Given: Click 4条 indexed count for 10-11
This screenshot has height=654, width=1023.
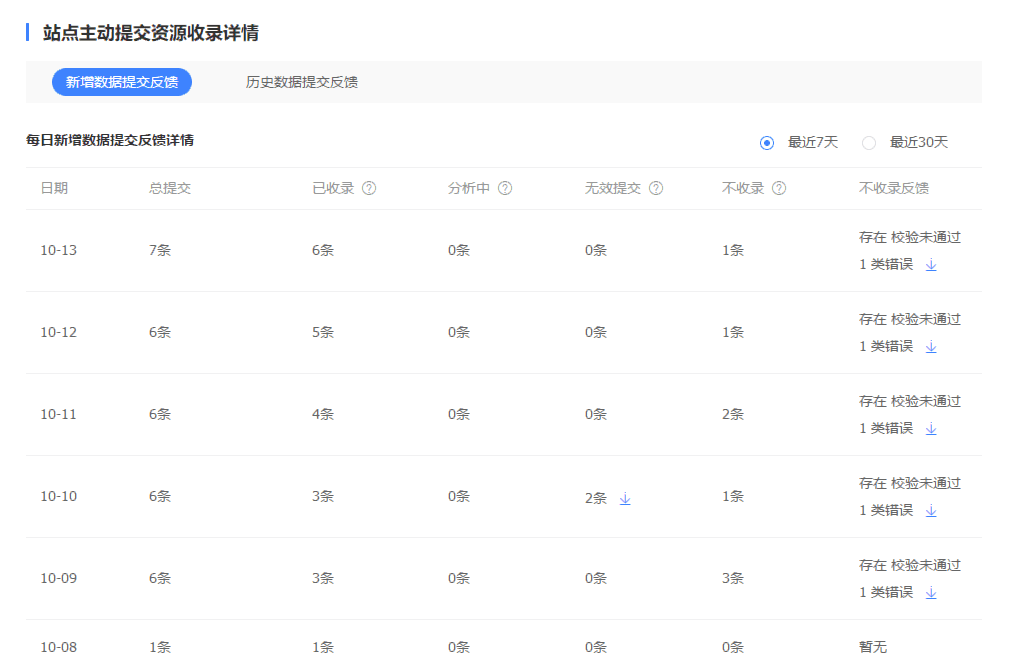Looking at the screenshot, I should pyautogui.click(x=323, y=414).
